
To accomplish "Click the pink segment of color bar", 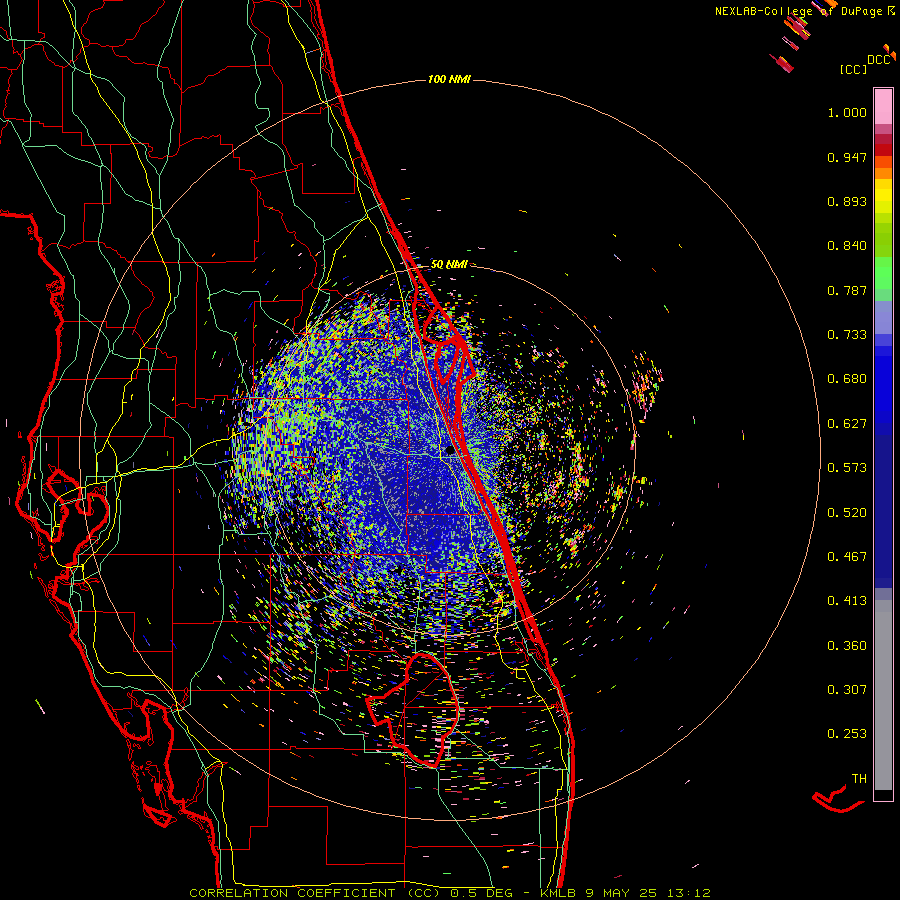I will 883,107.
